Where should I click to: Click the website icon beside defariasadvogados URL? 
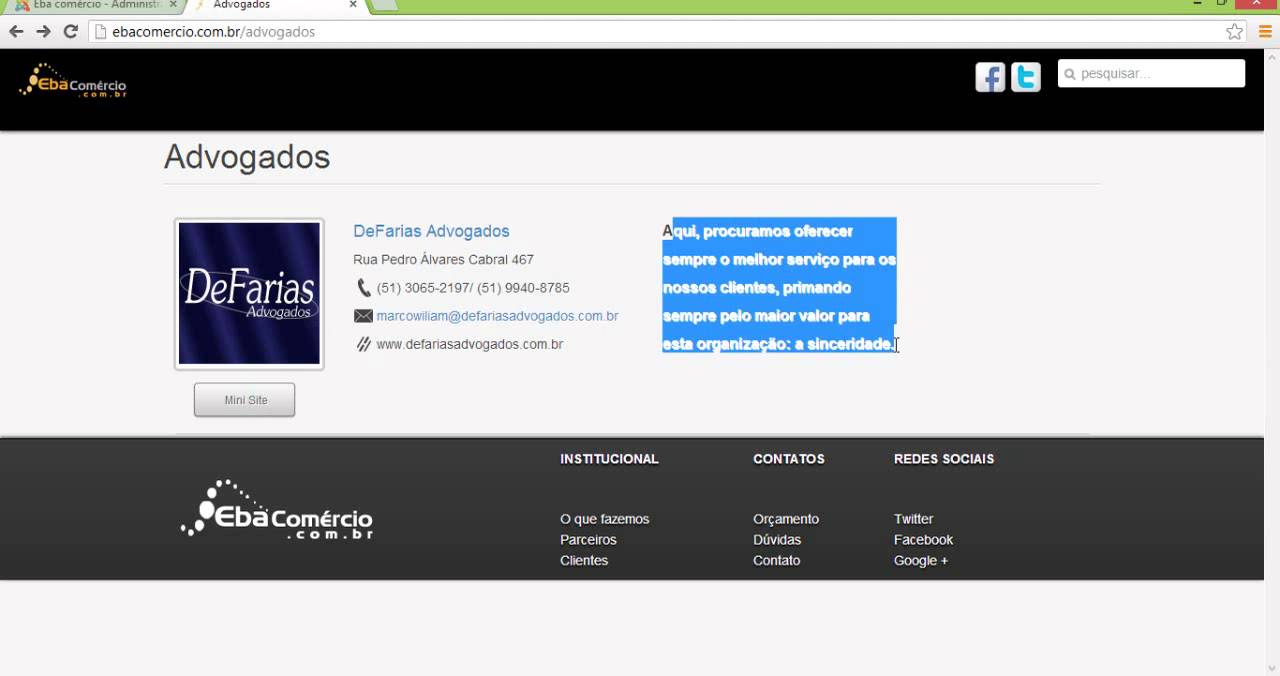[363, 344]
